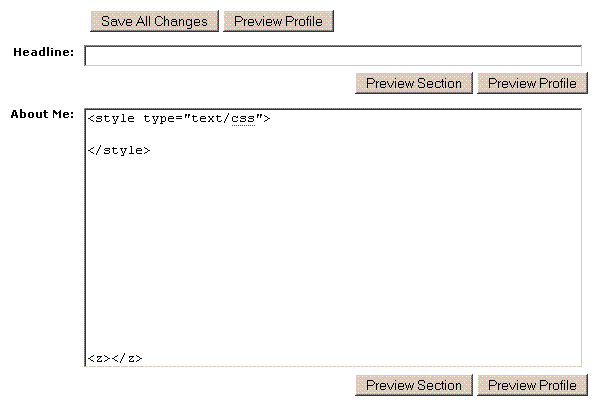Click Preview Section below the About Me box
606x402 pixels.
pyautogui.click(x=413, y=385)
